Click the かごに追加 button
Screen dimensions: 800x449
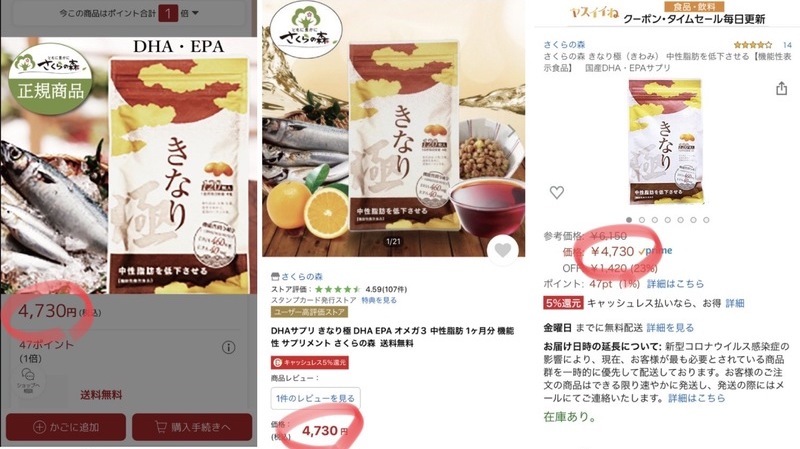click(x=66, y=427)
